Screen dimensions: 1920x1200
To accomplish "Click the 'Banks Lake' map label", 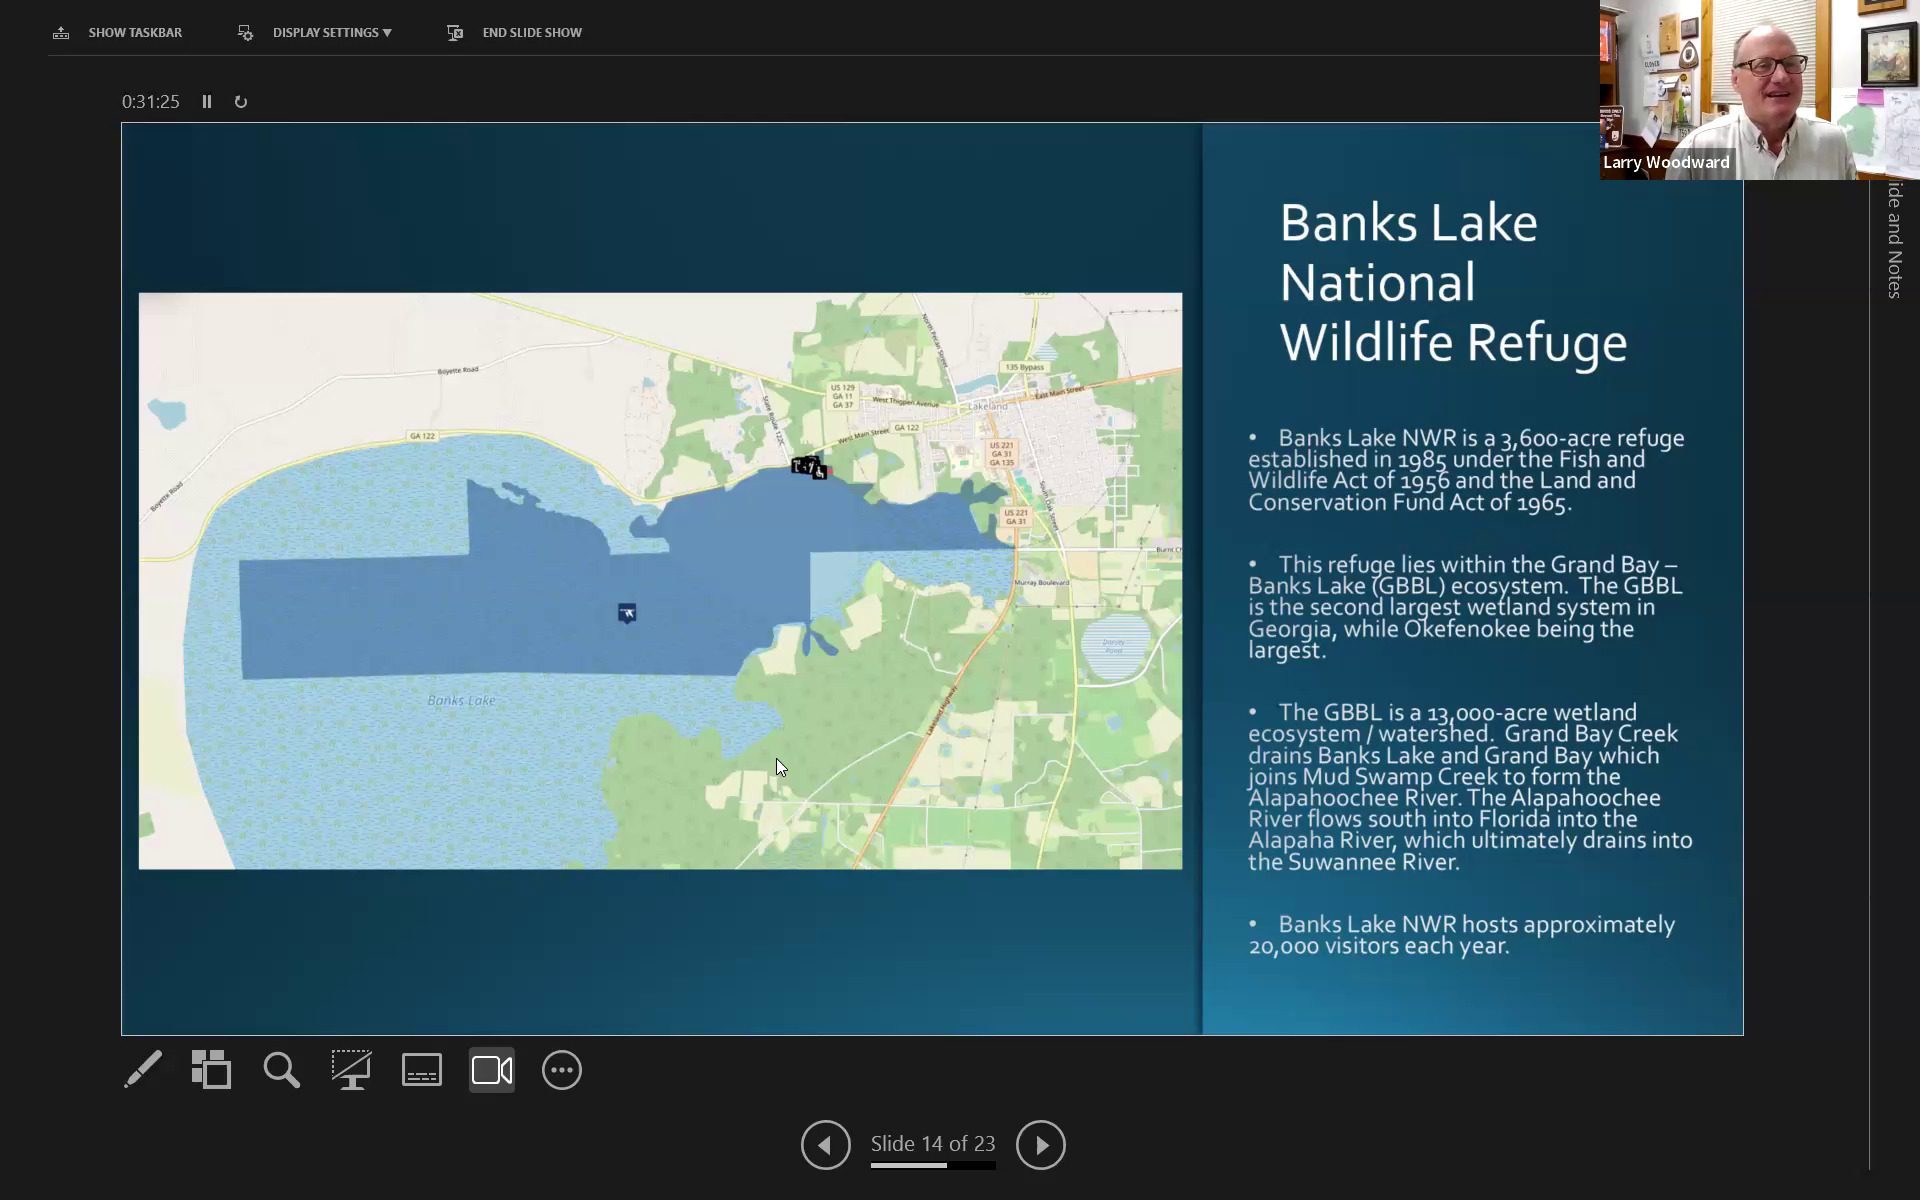I will [461, 700].
